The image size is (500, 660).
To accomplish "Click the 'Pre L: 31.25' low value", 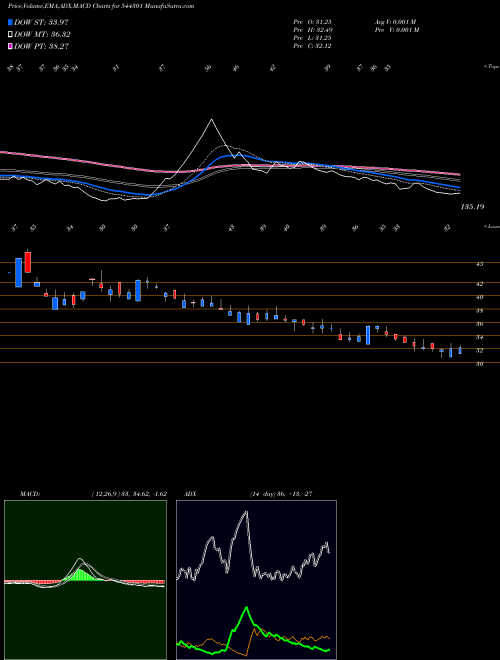I will (312, 38).
